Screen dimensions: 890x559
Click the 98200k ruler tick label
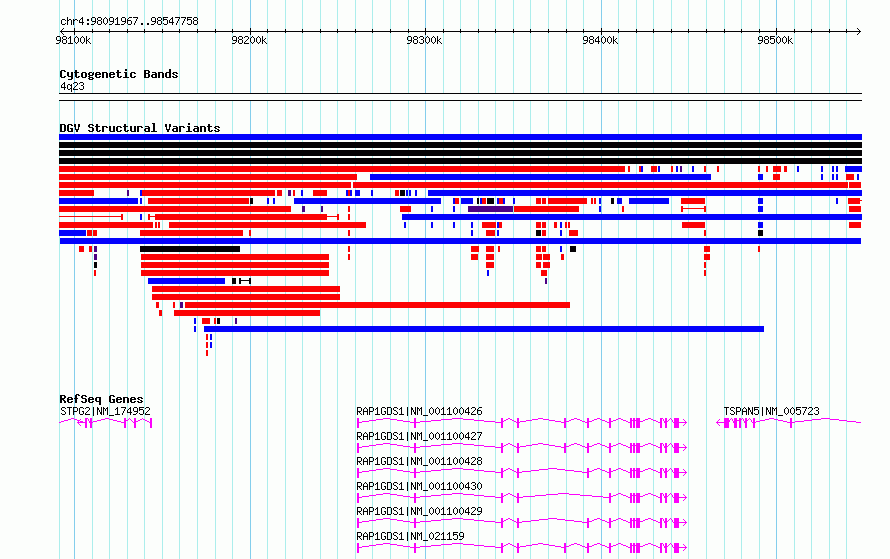coord(249,40)
